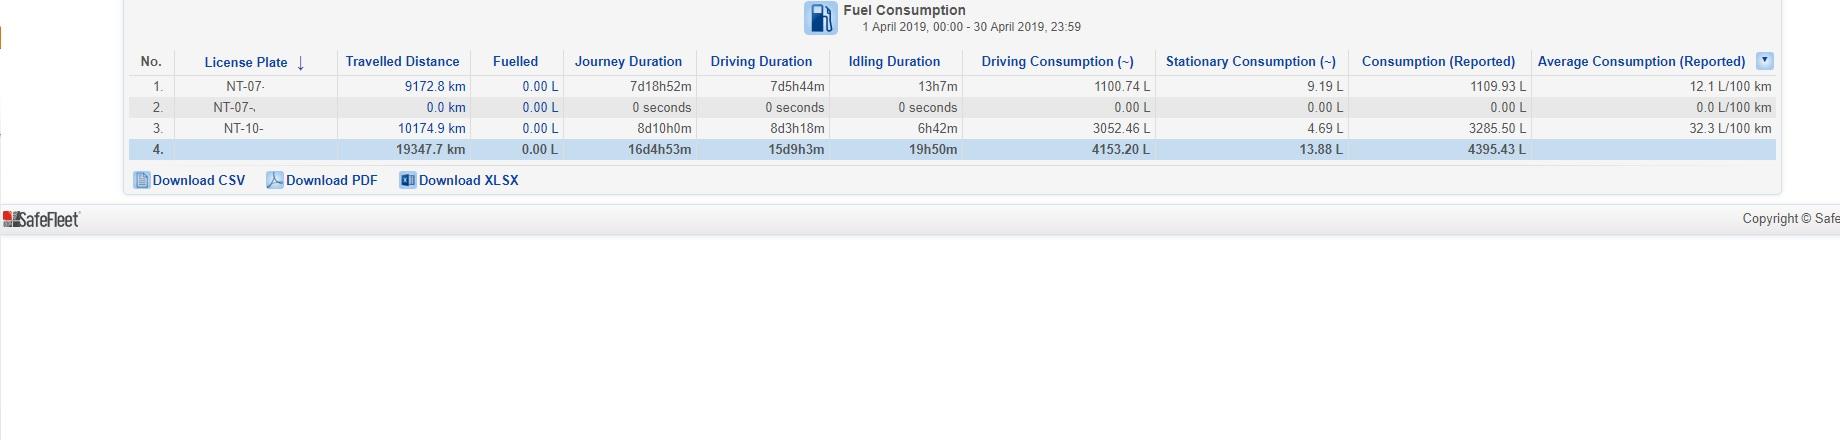The height and width of the screenshot is (440, 1840).
Task: Select the Idling Duration column header
Action: pos(894,62)
